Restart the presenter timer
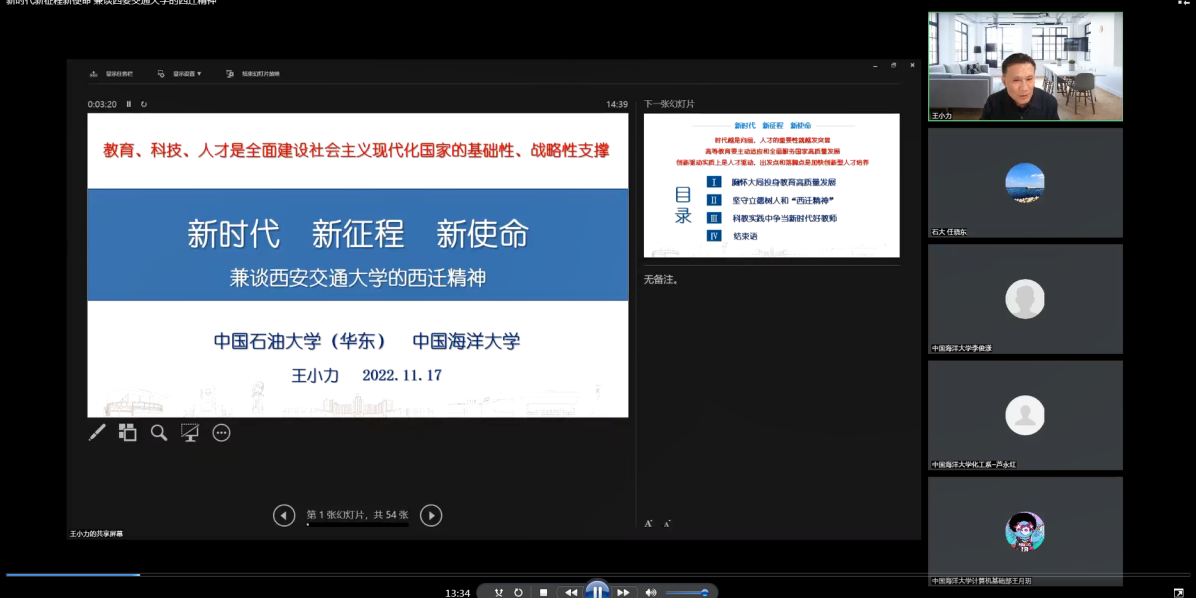Viewport: 1196px width, 598px height. tap(144, 104)
